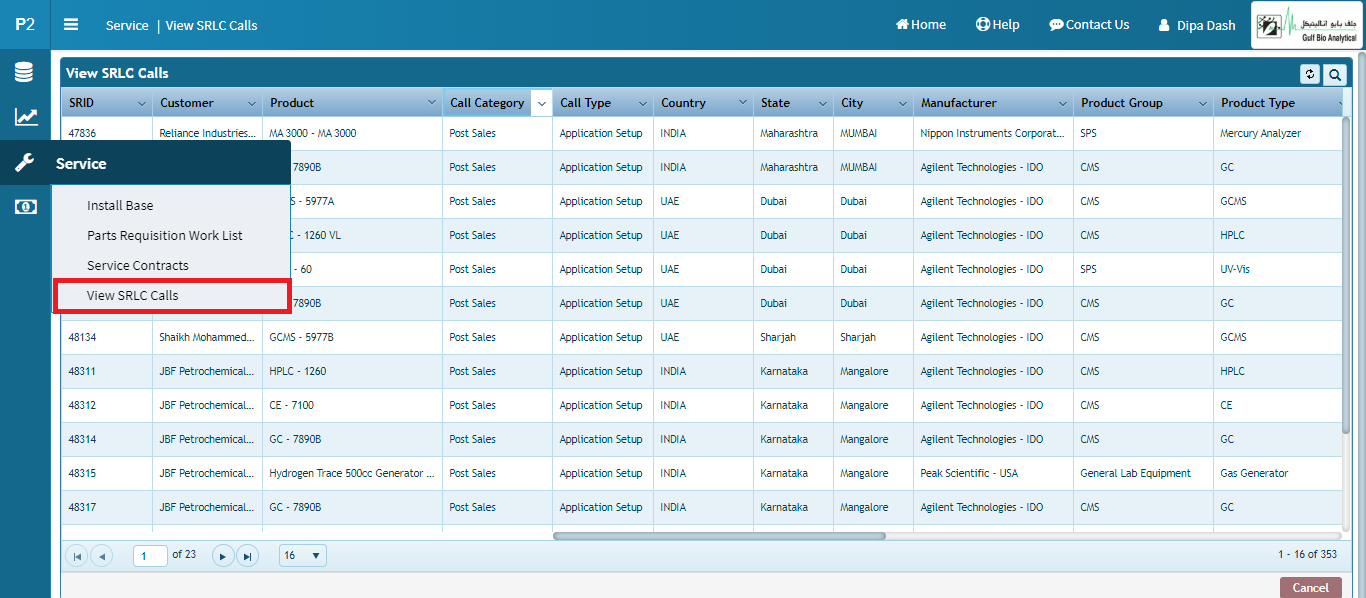
Task: Open Product column dropdown arrow
Action: pos(432,103)
